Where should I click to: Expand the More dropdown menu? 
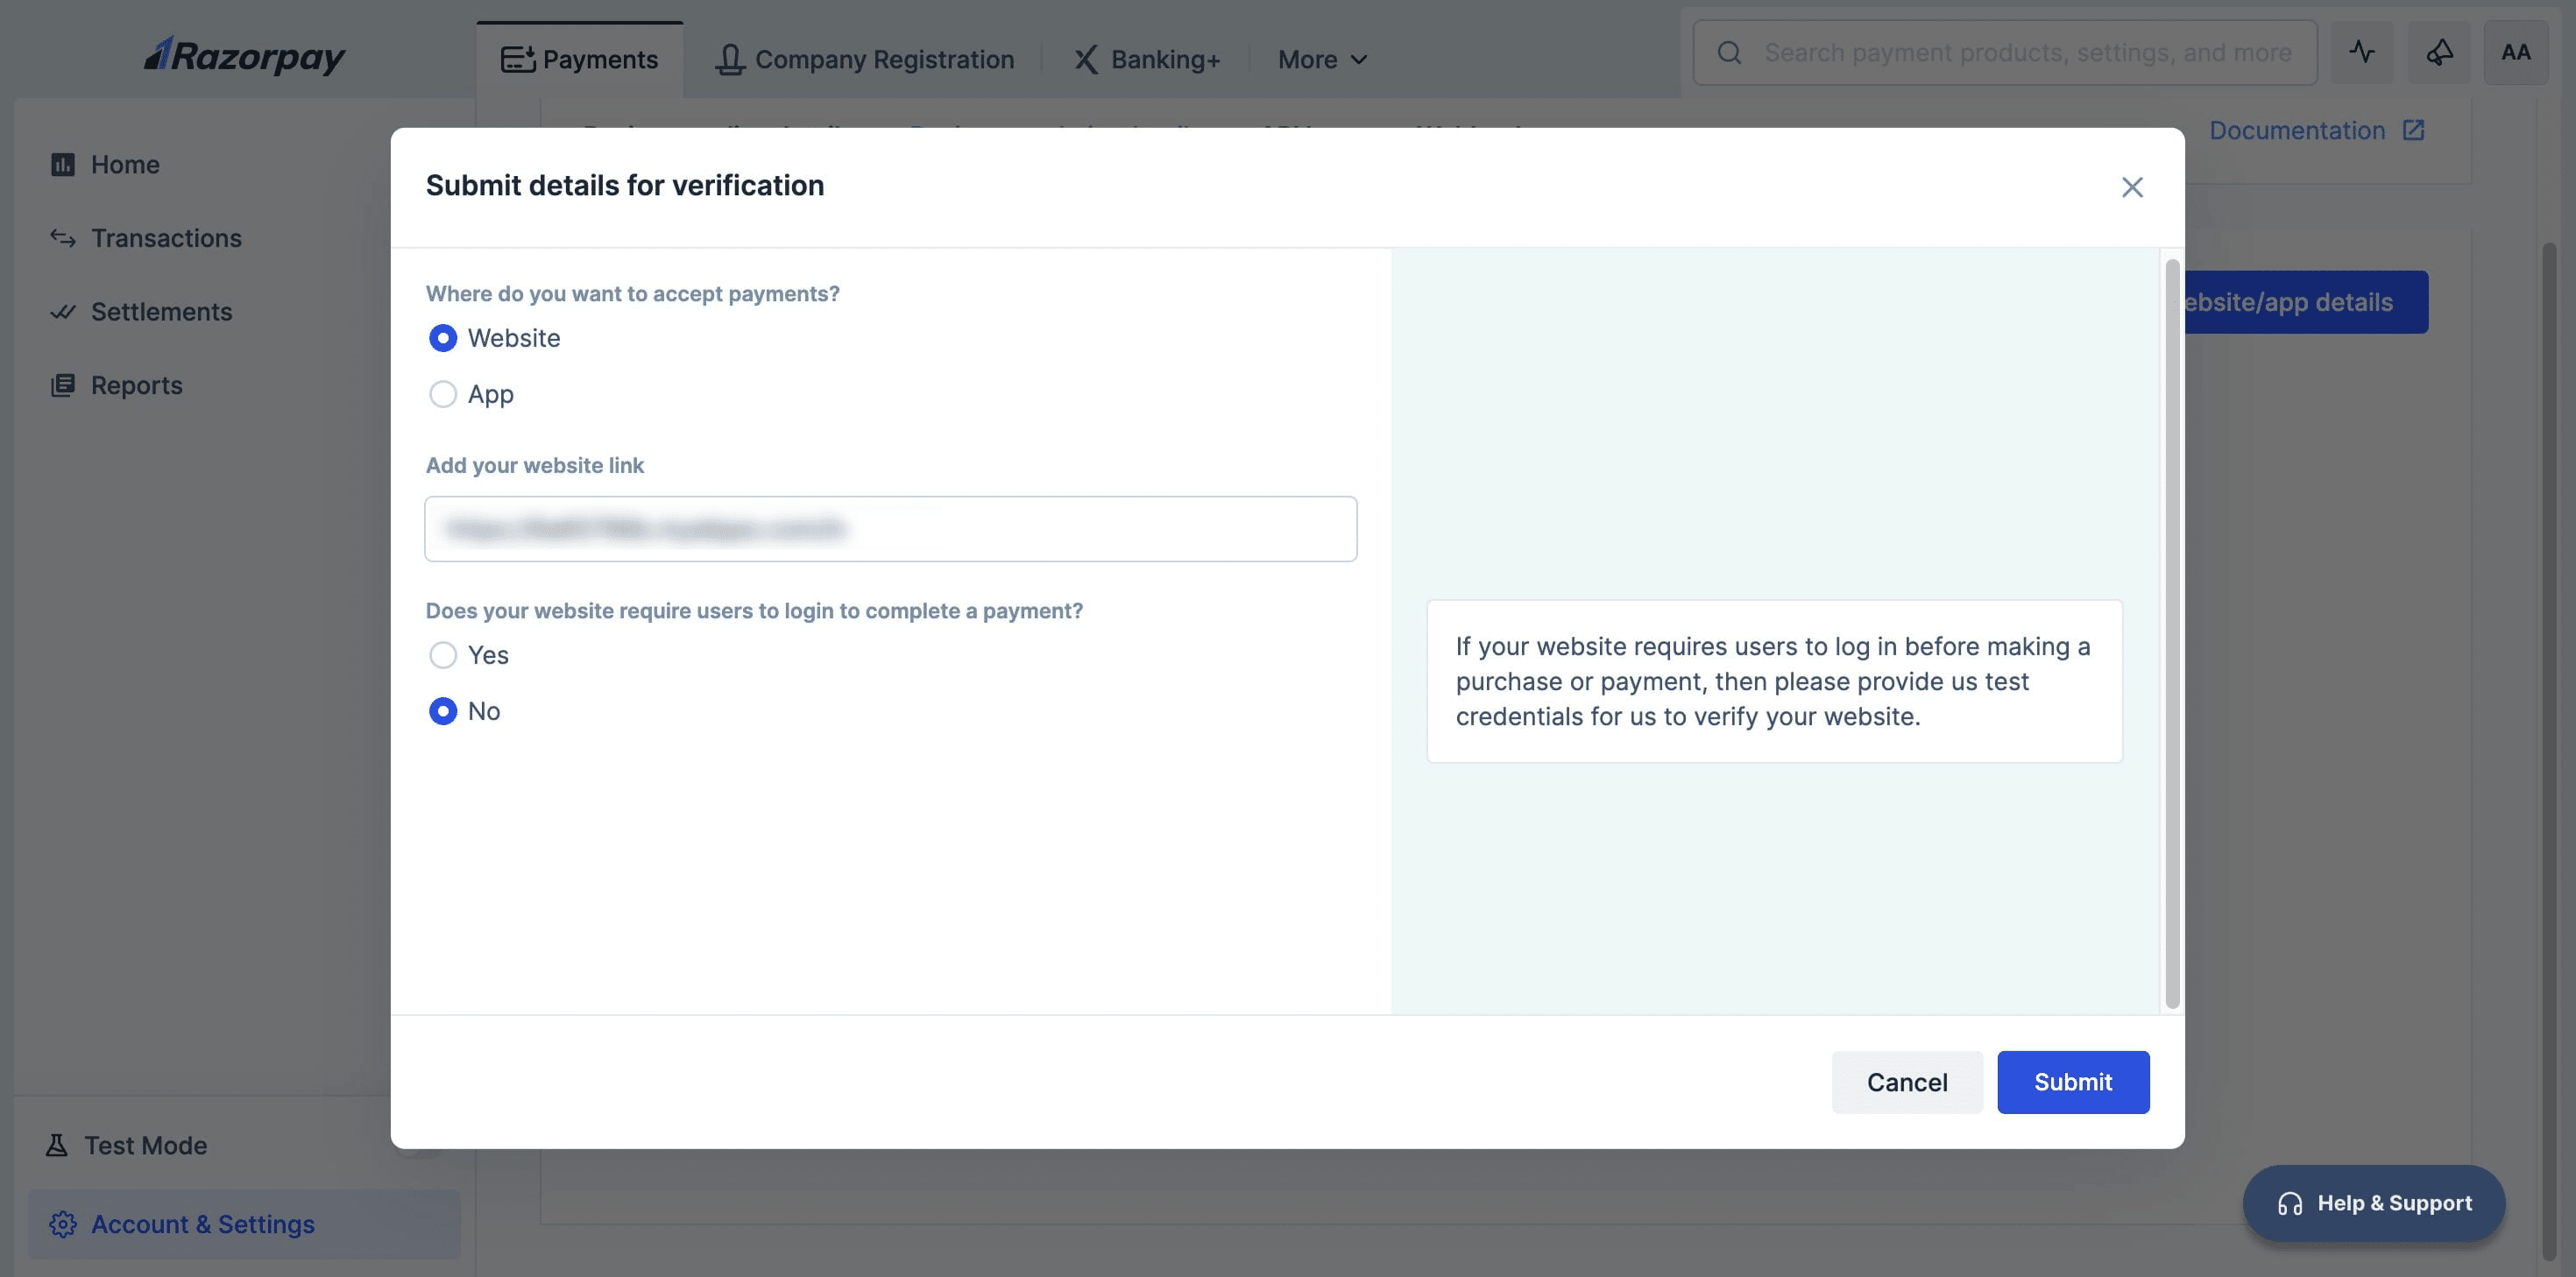pos(1322,60)
